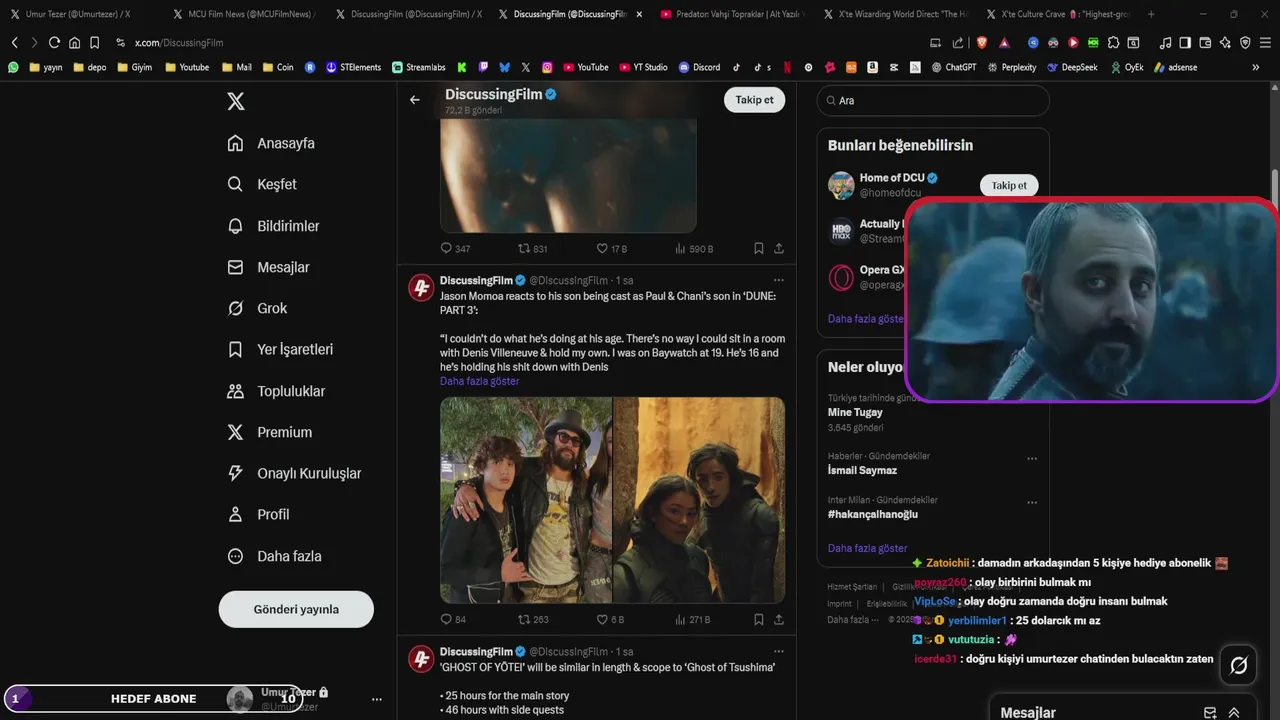Open the Brave hamburger main menu

coord(1265,43)
